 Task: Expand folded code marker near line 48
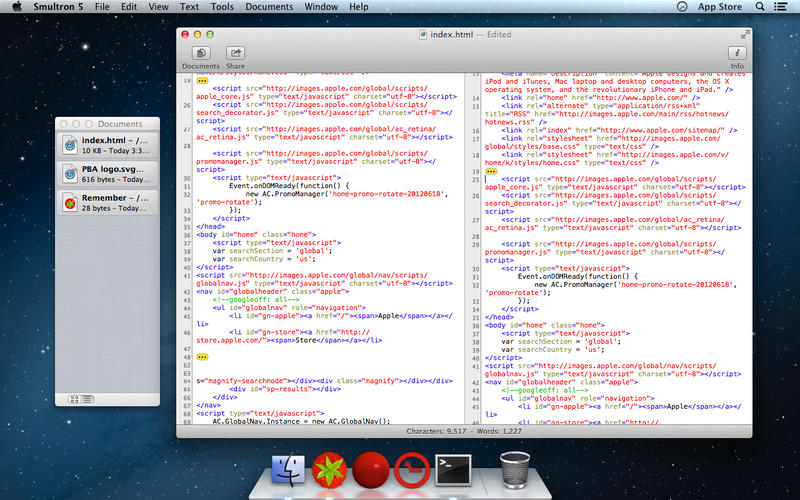pyautogui.click(x=201, y=356)
